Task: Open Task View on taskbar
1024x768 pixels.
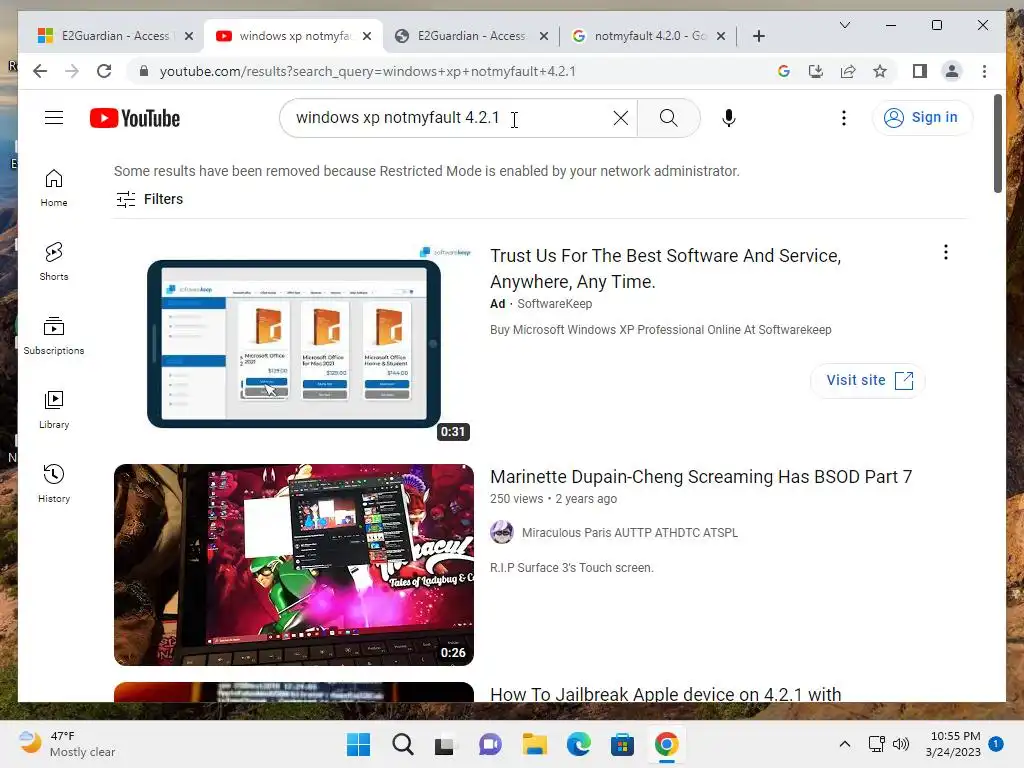Action: [x=446, y=744]
